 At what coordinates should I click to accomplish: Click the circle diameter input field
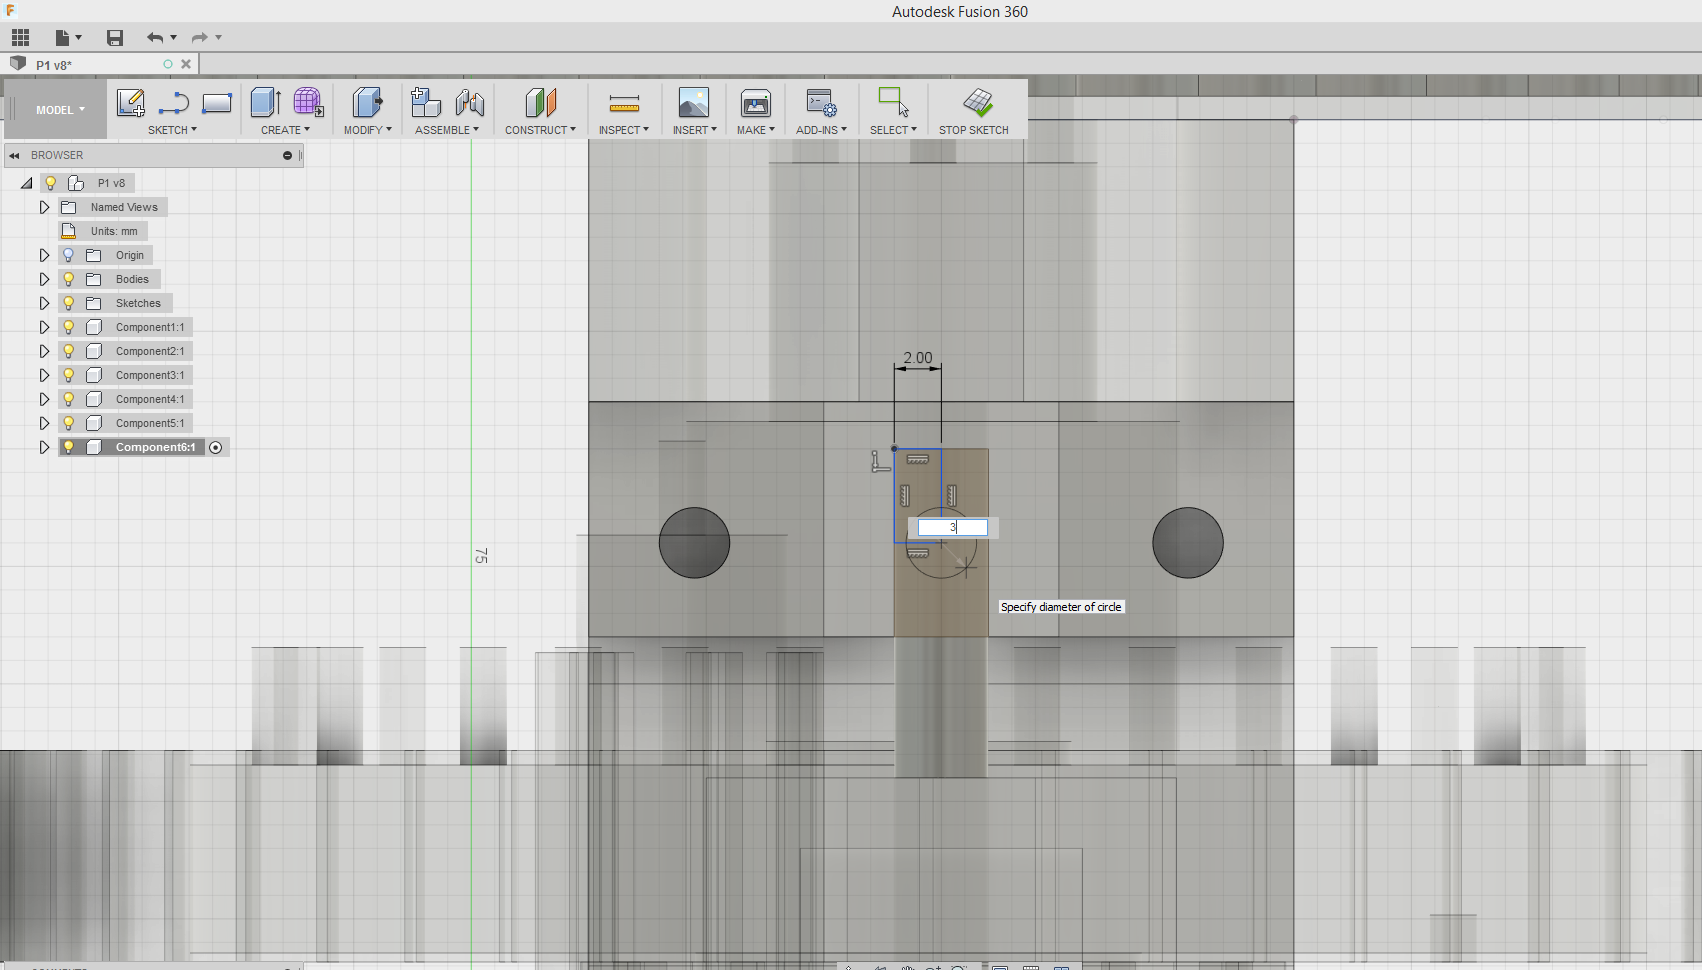click(x=952, y=527)
